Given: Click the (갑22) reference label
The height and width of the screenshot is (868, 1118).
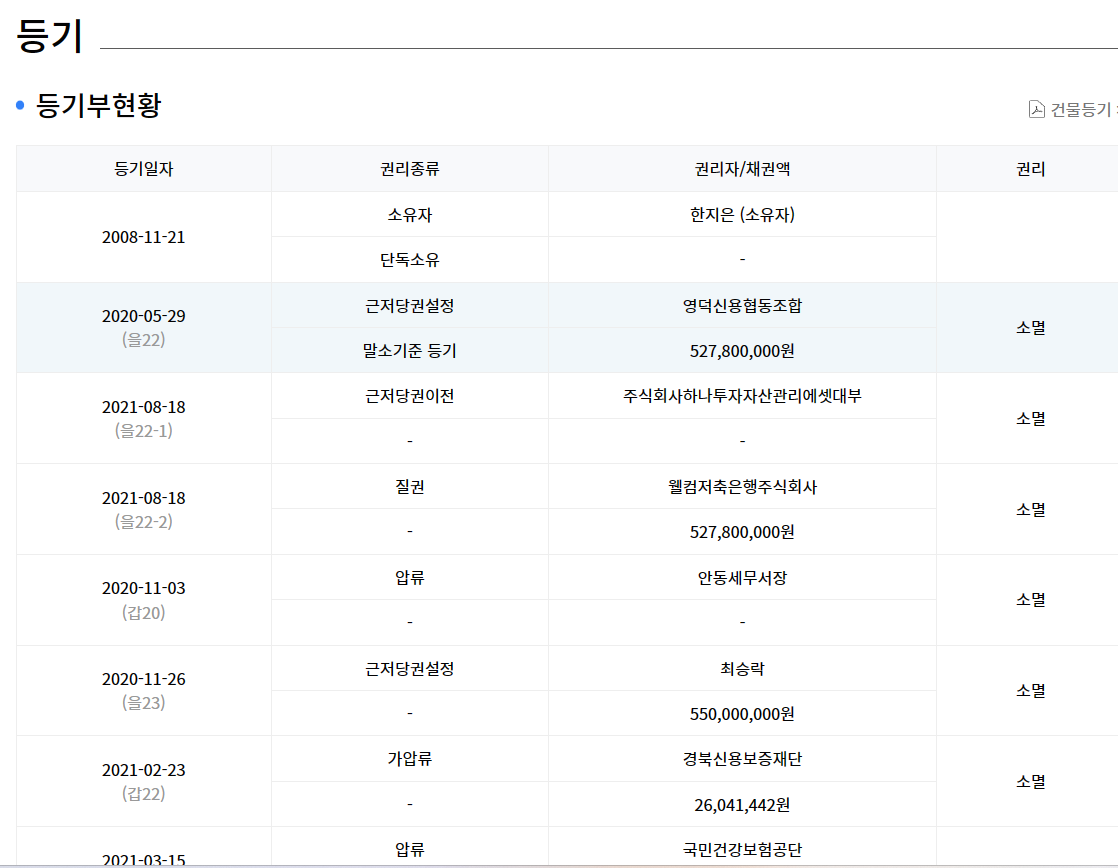Looking at the screenshot, I should click(143, 793).
